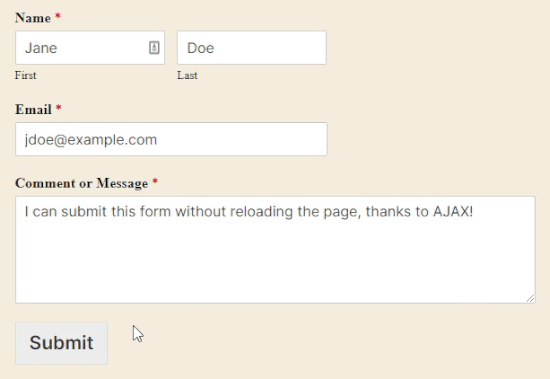Click the Last sublabel under the name field

pos(187,75)
